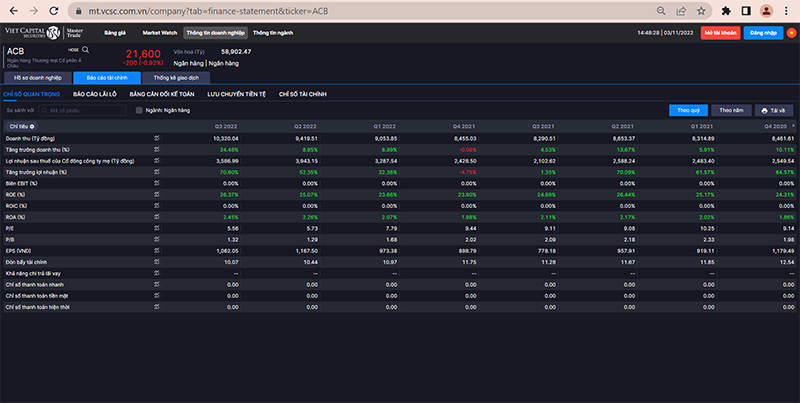The height and width of the screenshot is (403, 800).
Task: Open Lưu chuyển tiền tệ sub-tab
Action: pos(236,94)
